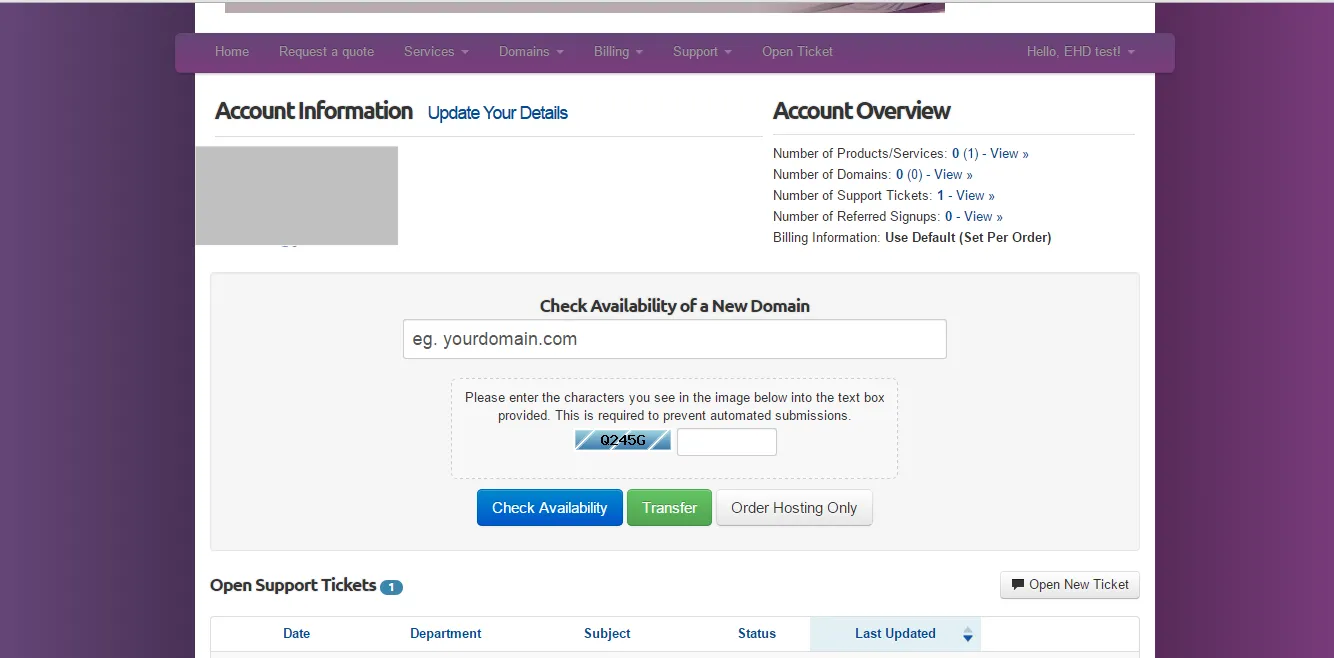Click the sort arrows in Last Updated column
Image resolution: width=1334 pixels, height=658 pixels.
click(967, 634)
